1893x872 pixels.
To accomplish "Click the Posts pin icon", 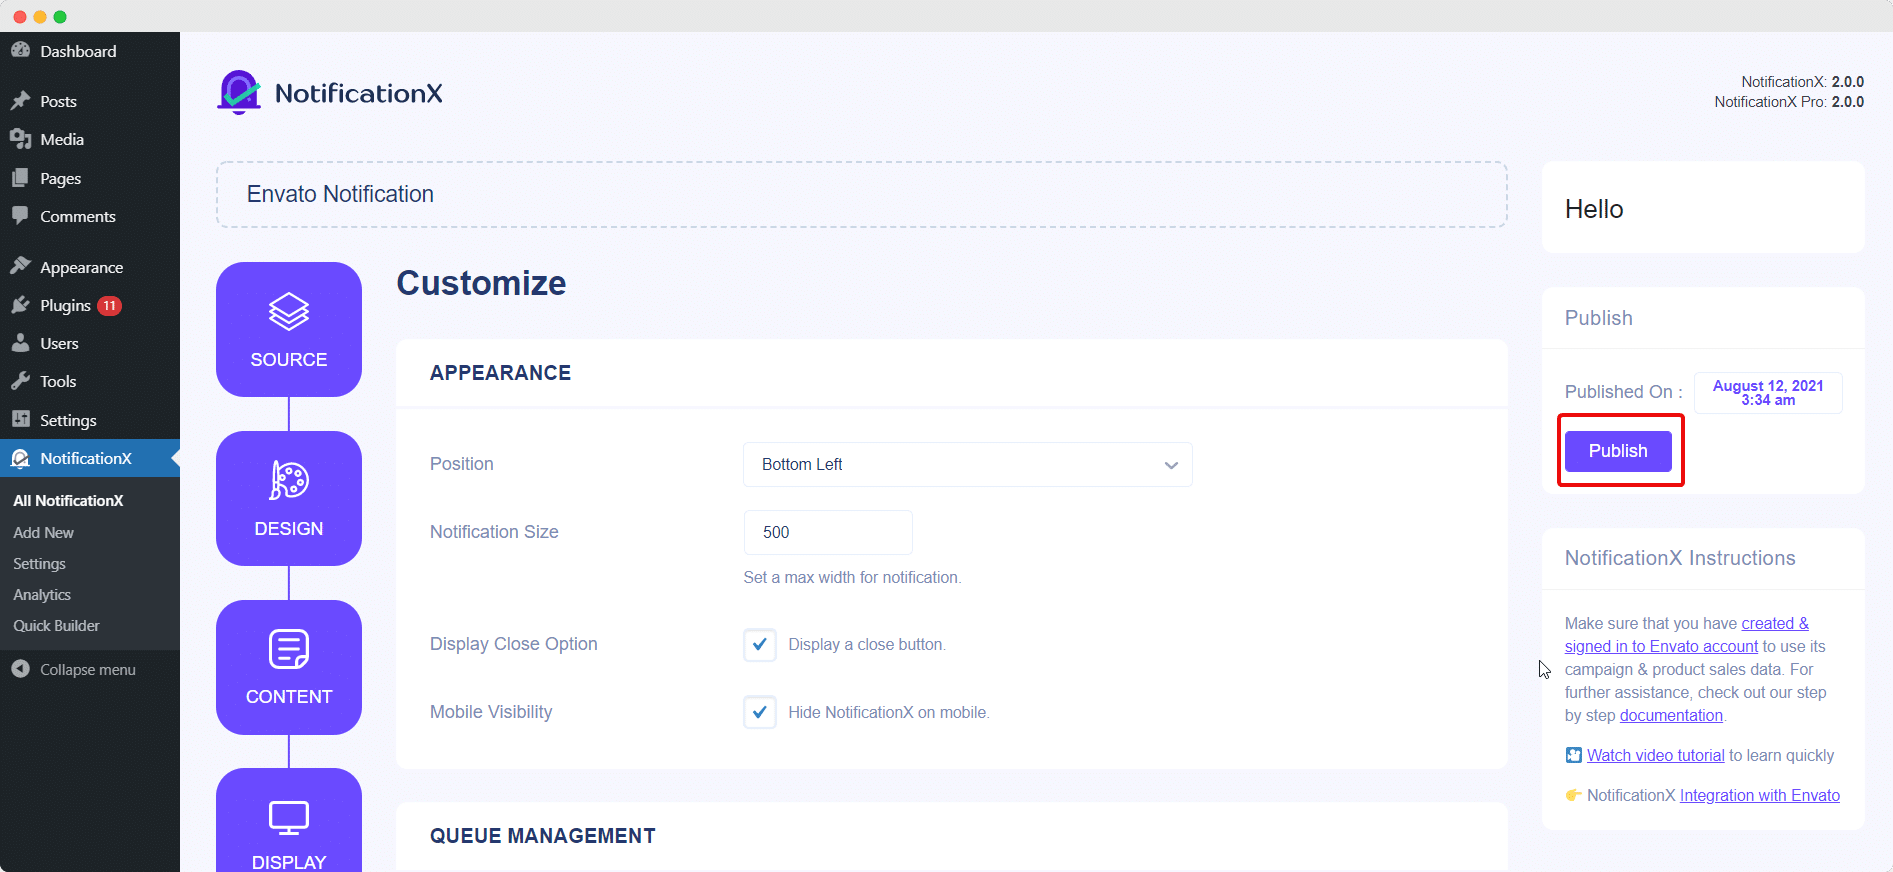I will (20, 101).
